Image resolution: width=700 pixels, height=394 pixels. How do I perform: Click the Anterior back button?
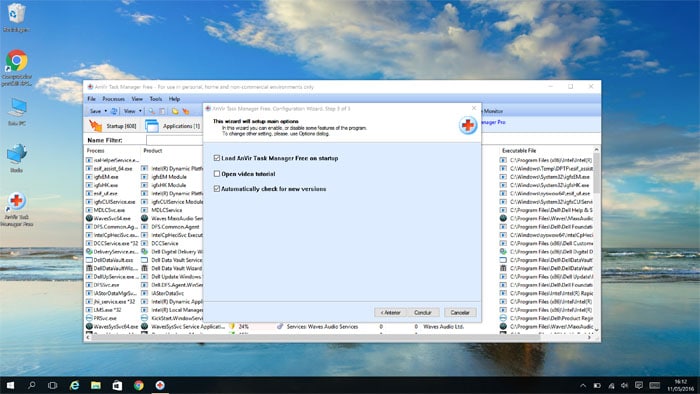pyautogui.click(x=390, y=312)
